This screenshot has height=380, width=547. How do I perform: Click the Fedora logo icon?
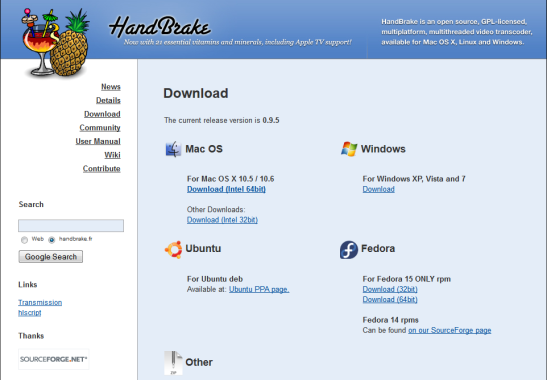(349, 249)
